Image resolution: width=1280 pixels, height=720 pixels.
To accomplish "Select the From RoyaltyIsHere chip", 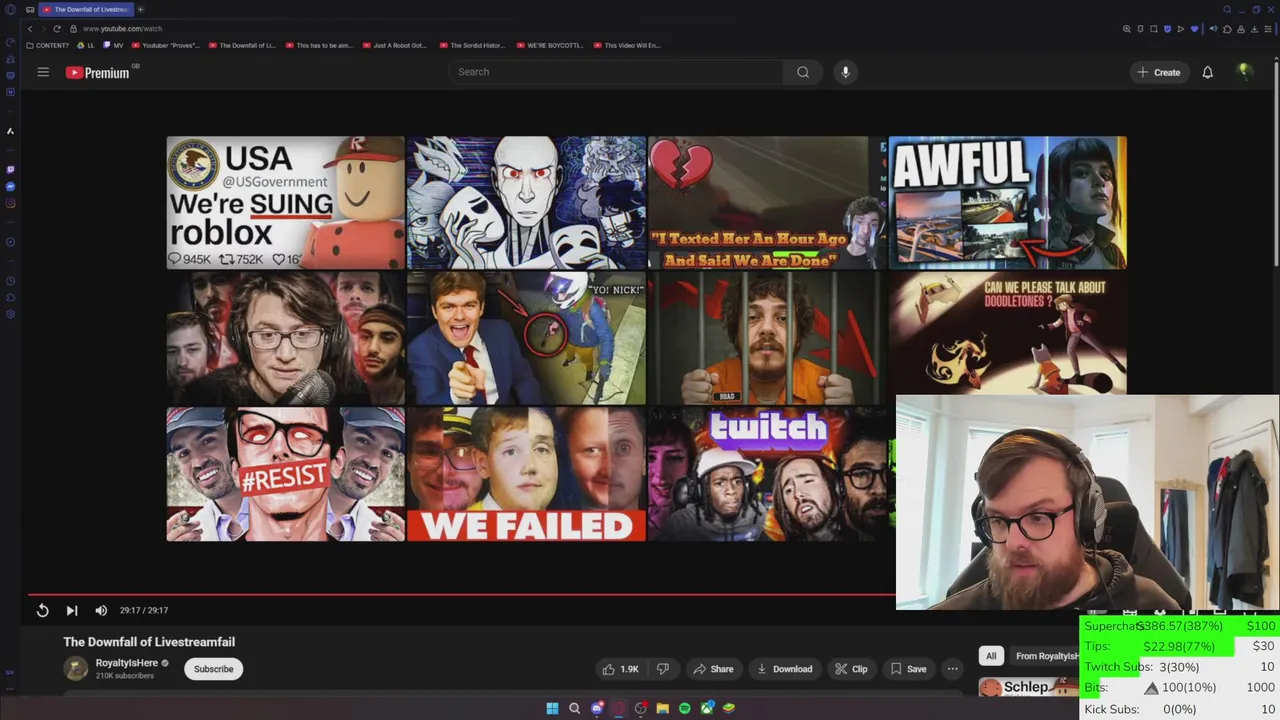I will 1047,656.
